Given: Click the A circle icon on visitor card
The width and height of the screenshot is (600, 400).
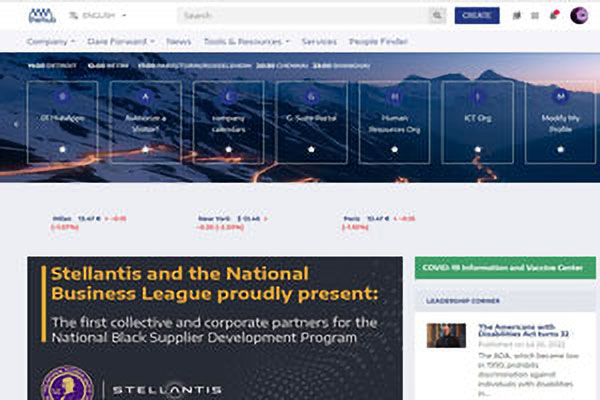Looking at the screenshot, I should pos(145,96).
